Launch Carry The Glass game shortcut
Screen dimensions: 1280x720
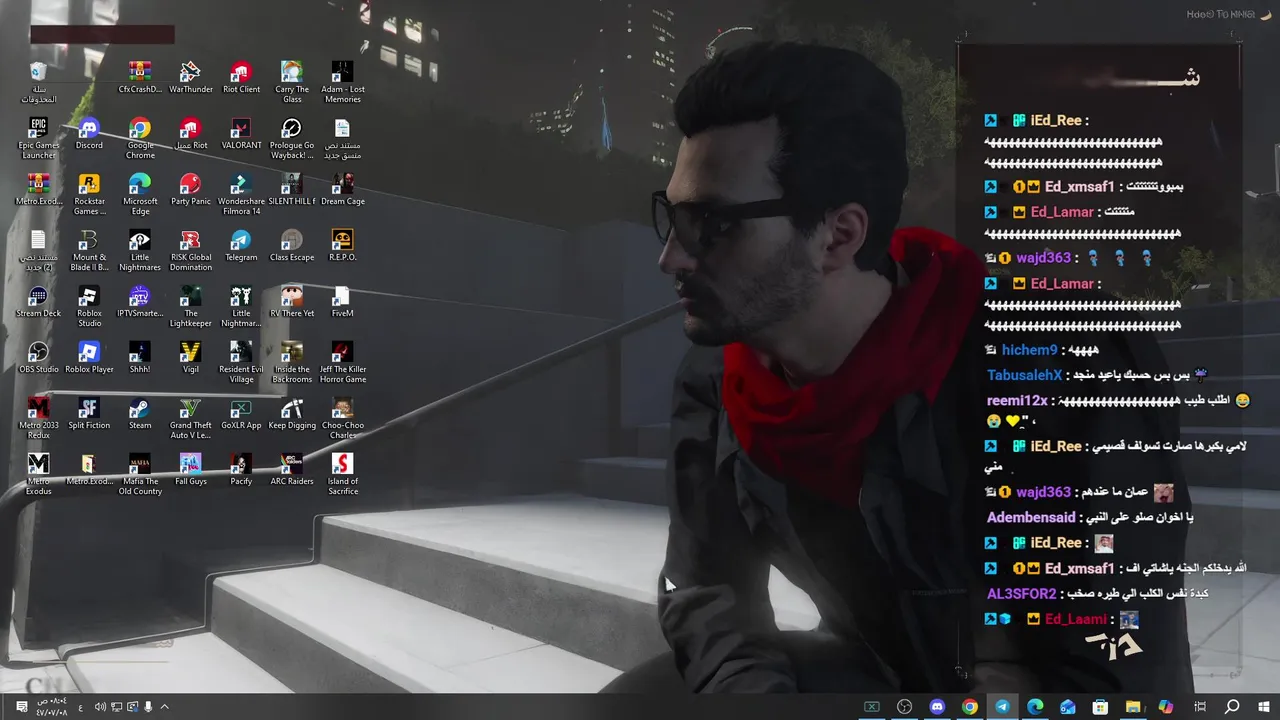click(x=292, y=82)
